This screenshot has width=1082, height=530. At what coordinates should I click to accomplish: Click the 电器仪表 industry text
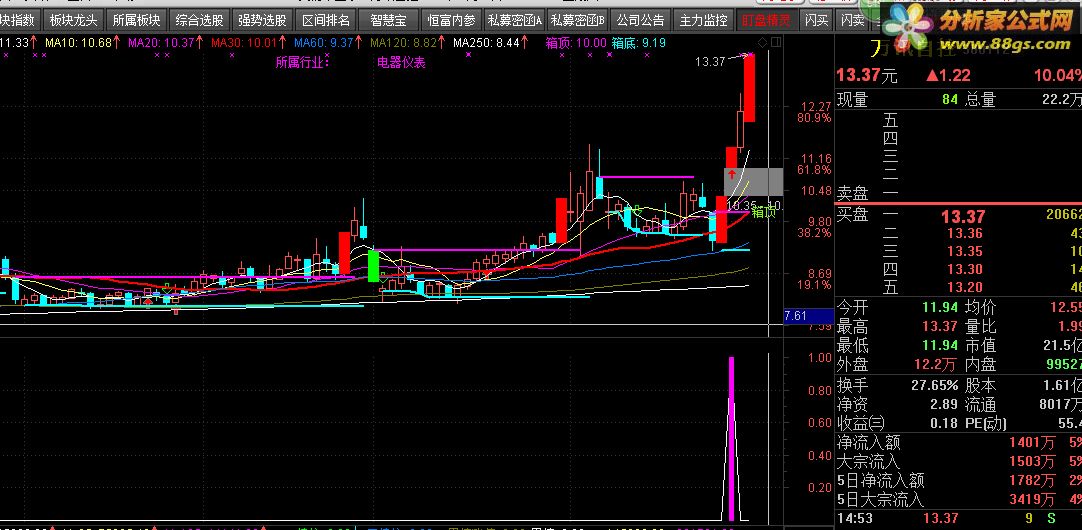pos(401,63)
